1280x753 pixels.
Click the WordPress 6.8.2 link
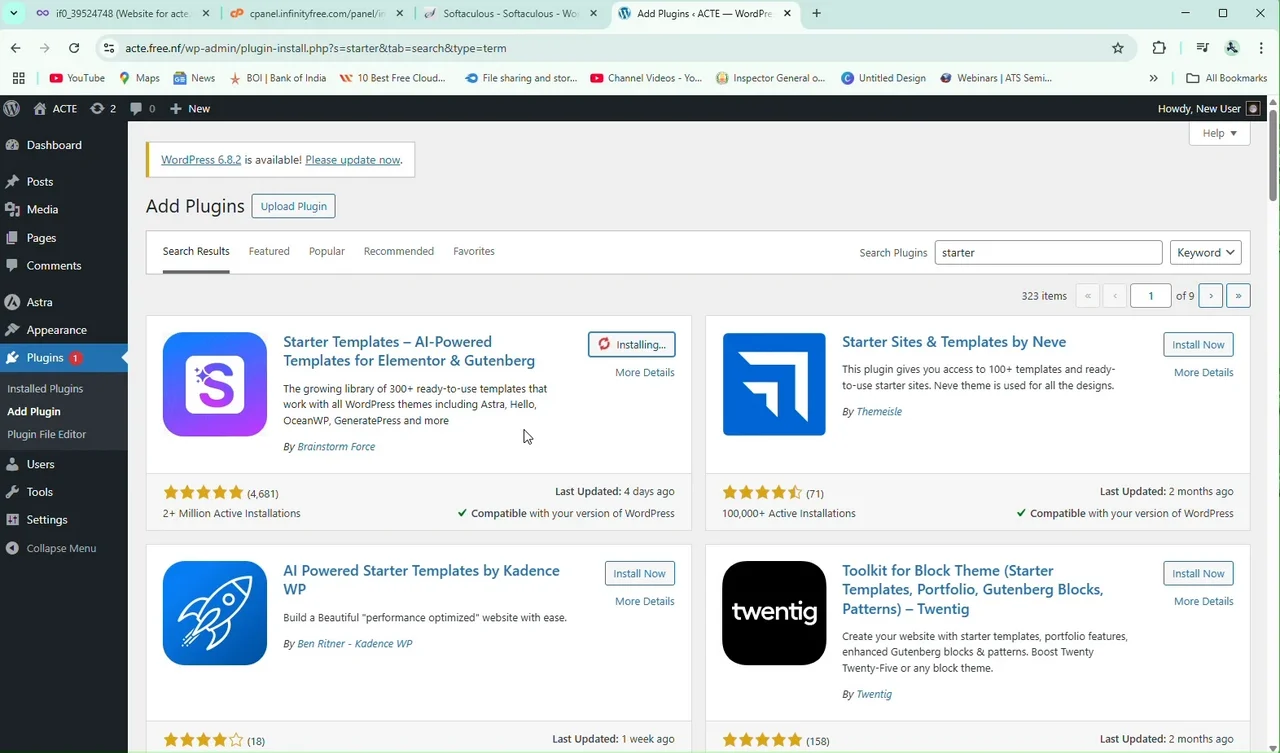pos(201,160)
